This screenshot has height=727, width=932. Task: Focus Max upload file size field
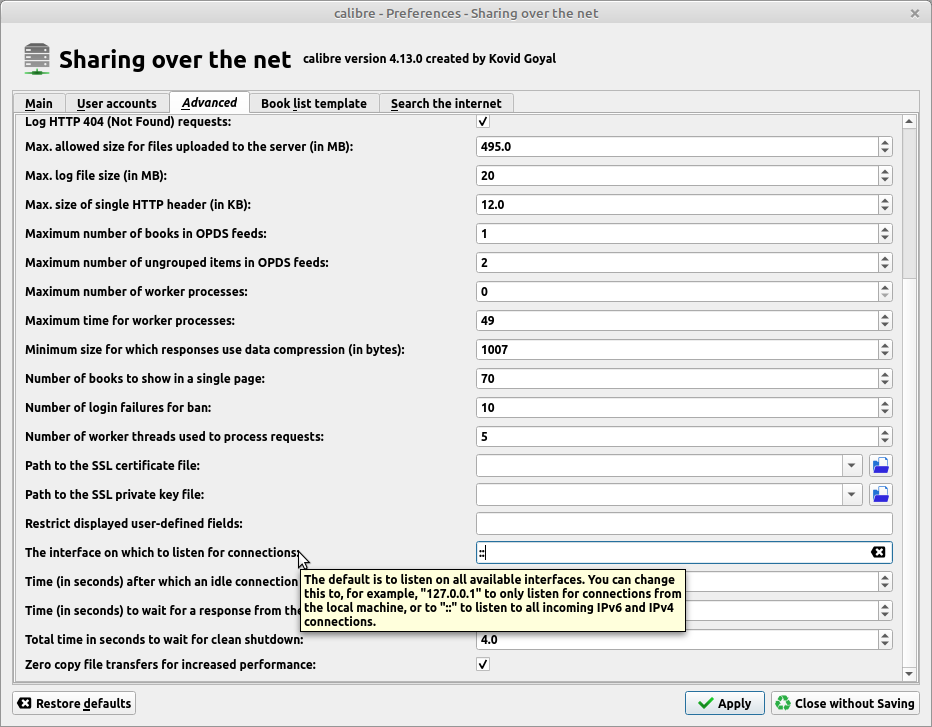(x=677, y=147)
